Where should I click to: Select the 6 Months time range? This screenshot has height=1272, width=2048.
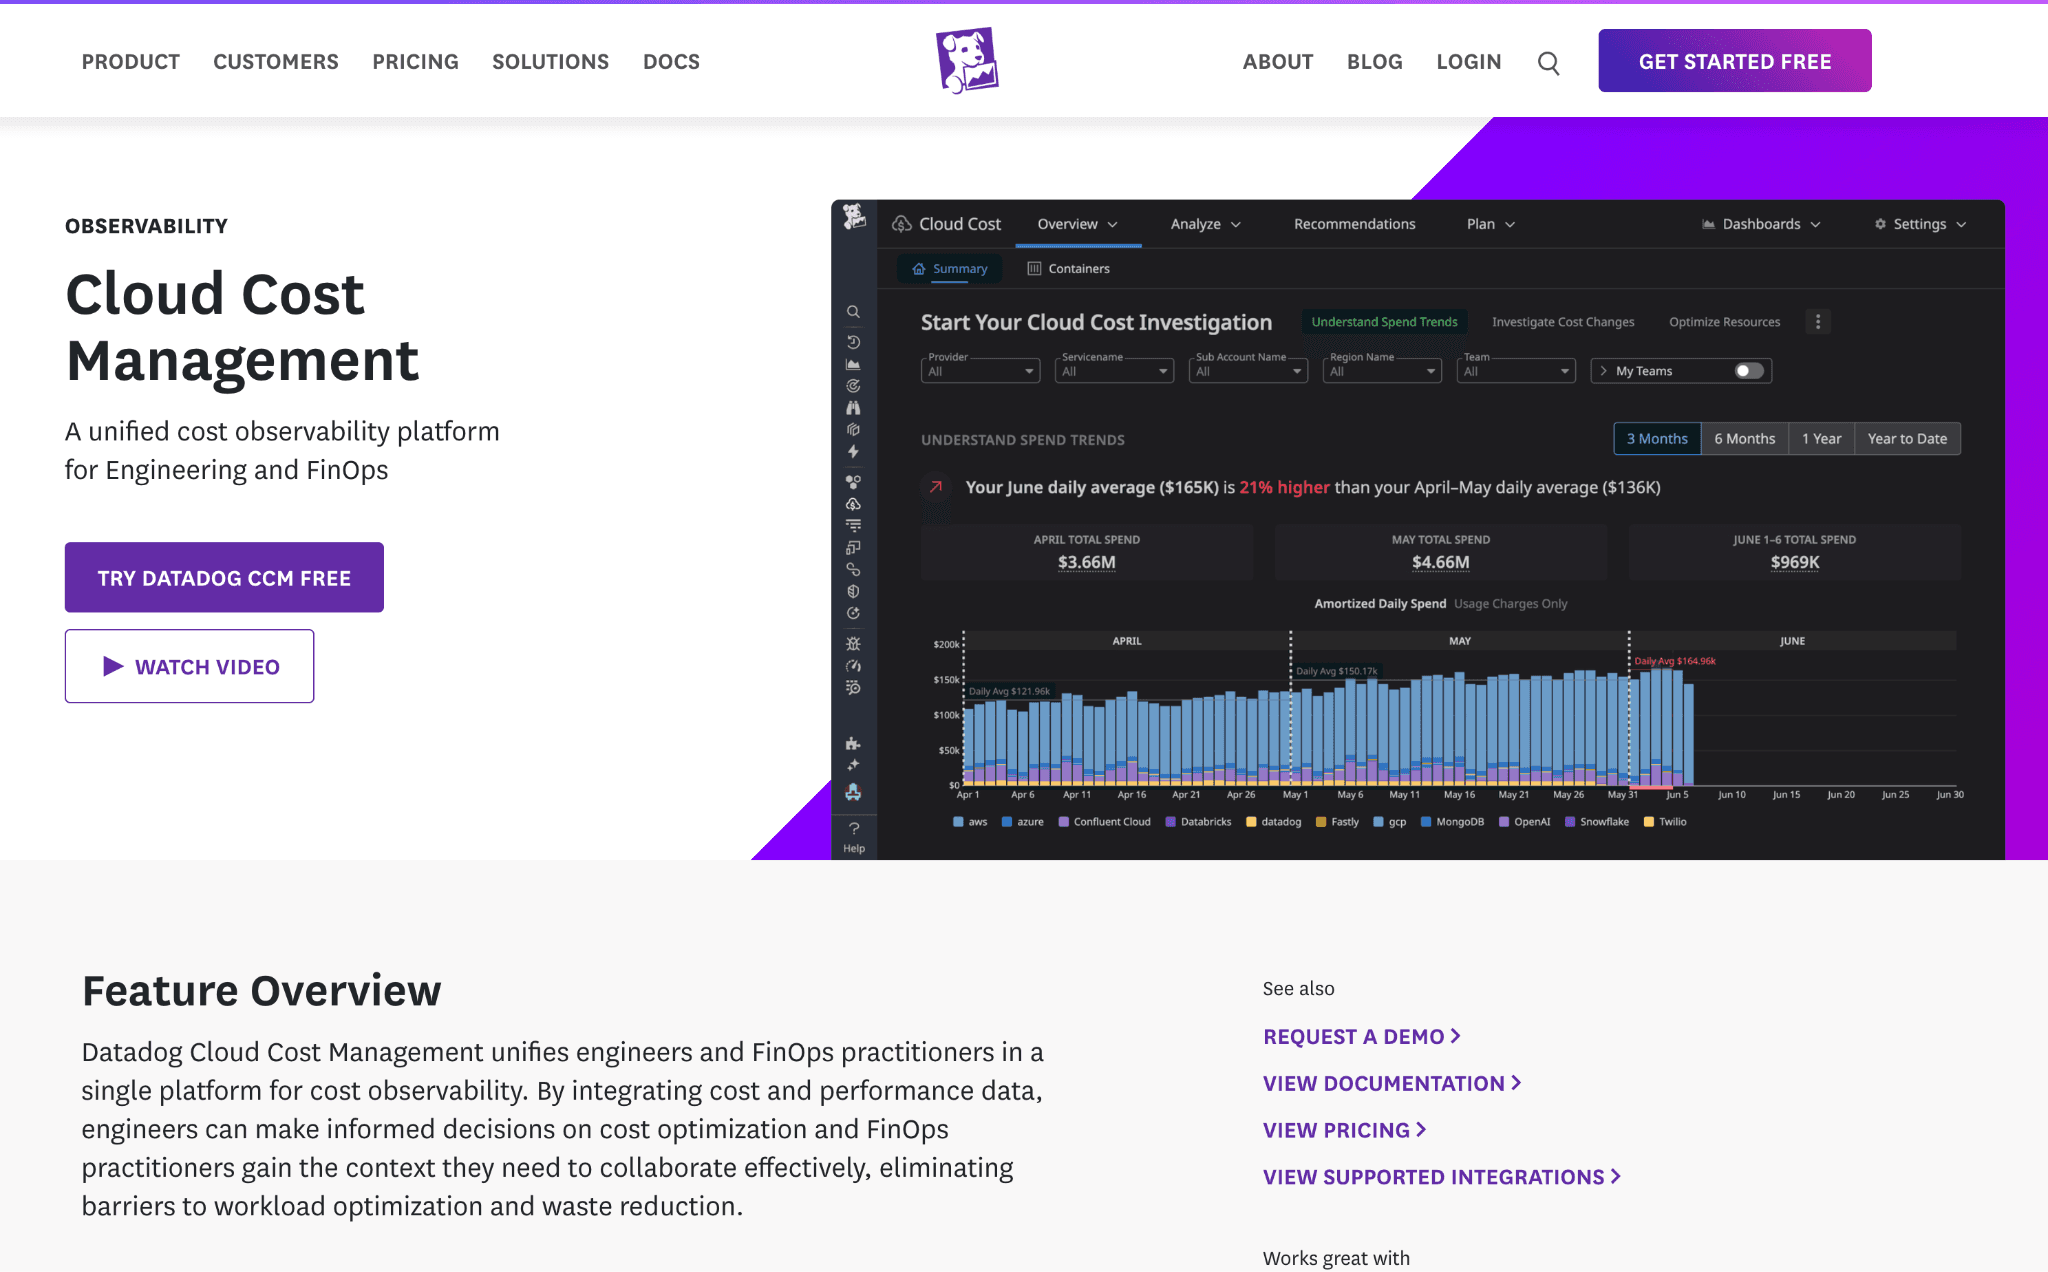click(x=1744, y=439)
